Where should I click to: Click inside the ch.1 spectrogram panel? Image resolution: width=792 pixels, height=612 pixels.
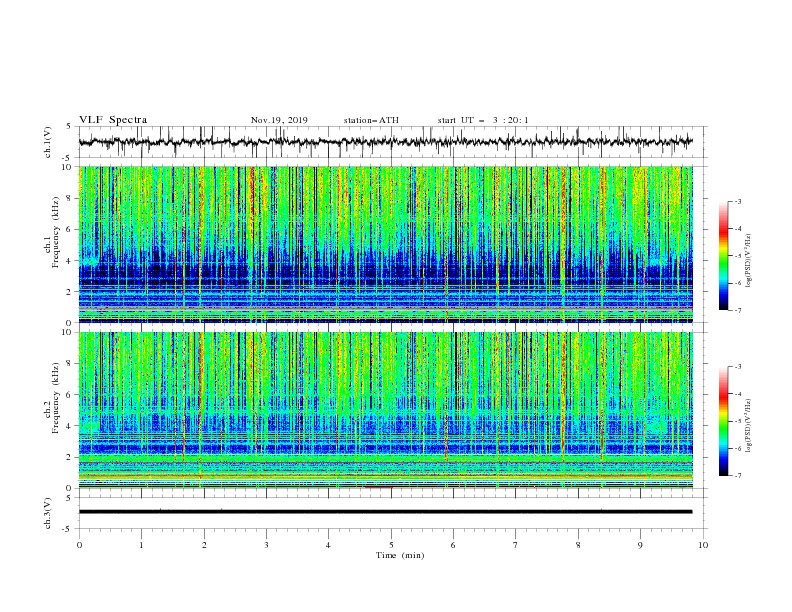[x=385, y=244]
